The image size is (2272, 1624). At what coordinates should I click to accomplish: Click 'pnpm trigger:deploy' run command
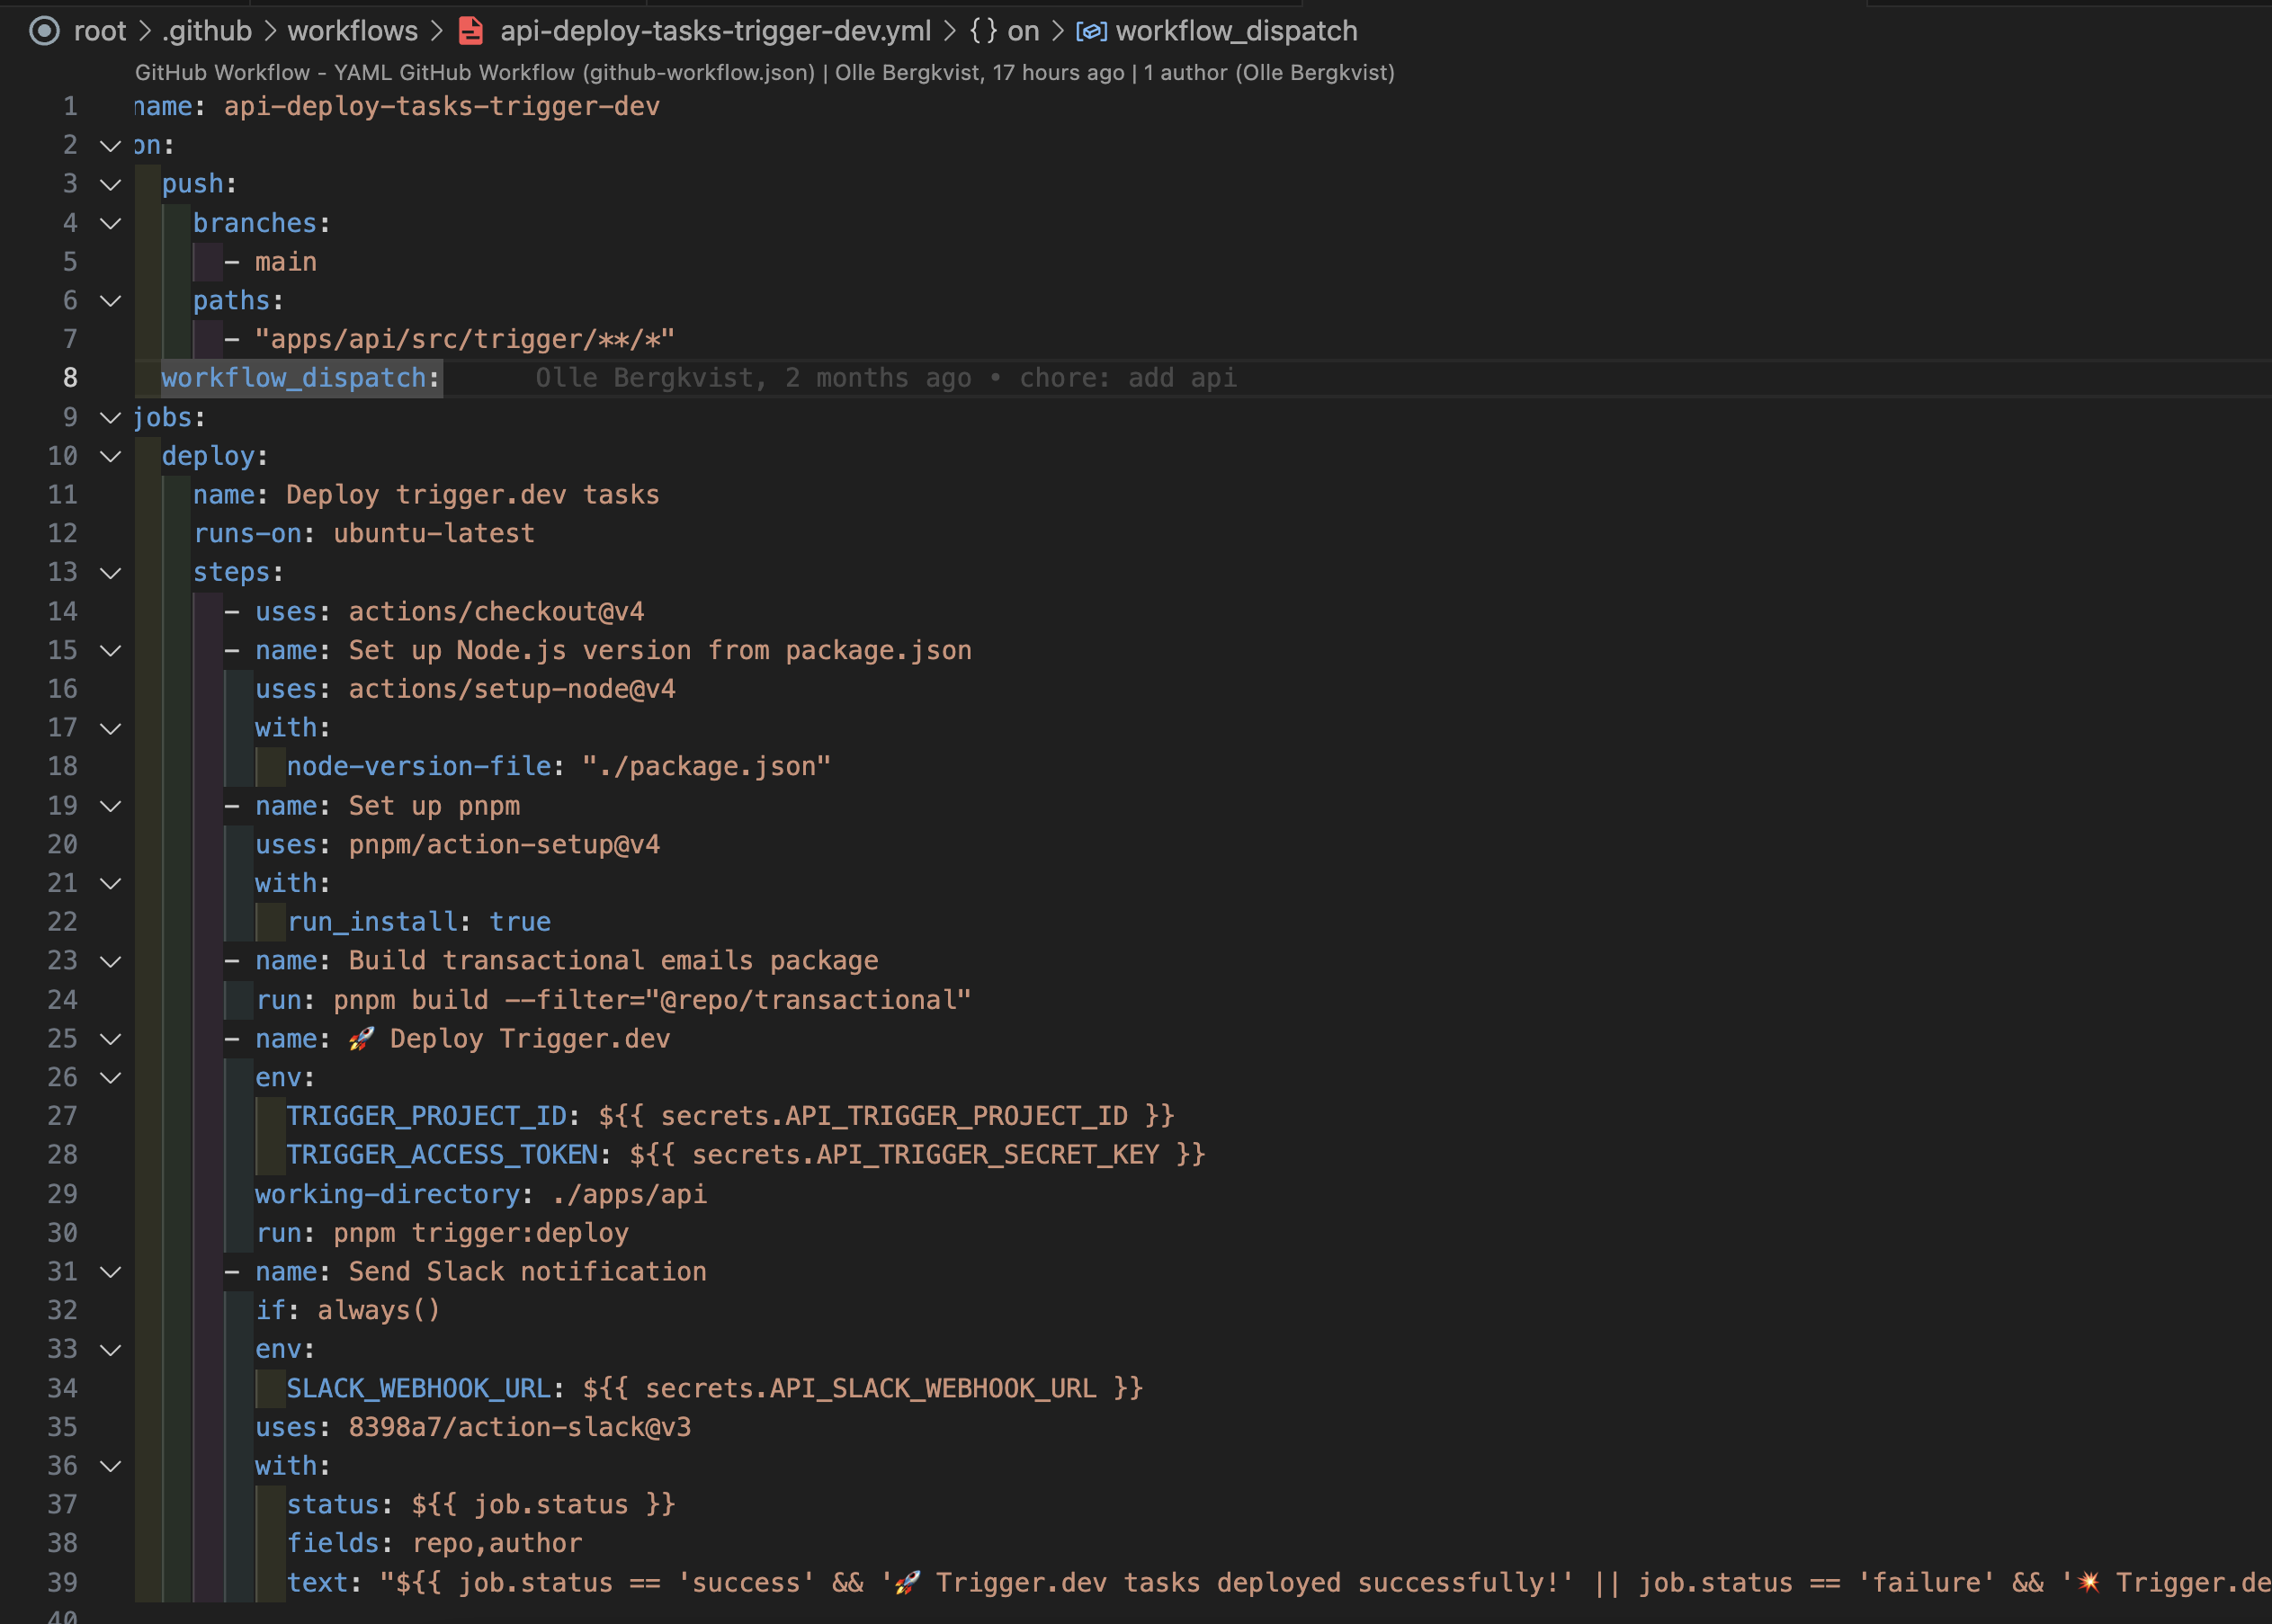pos(480,1233)
